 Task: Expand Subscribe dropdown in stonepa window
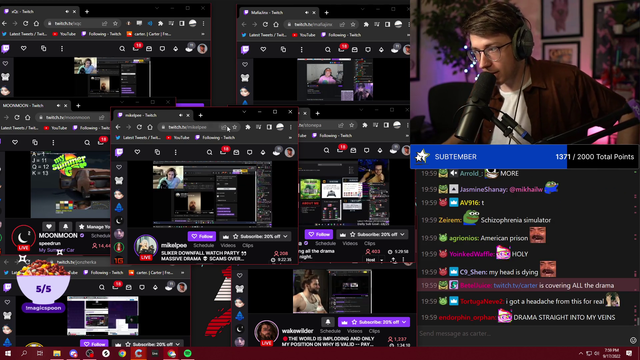point(402,234)
